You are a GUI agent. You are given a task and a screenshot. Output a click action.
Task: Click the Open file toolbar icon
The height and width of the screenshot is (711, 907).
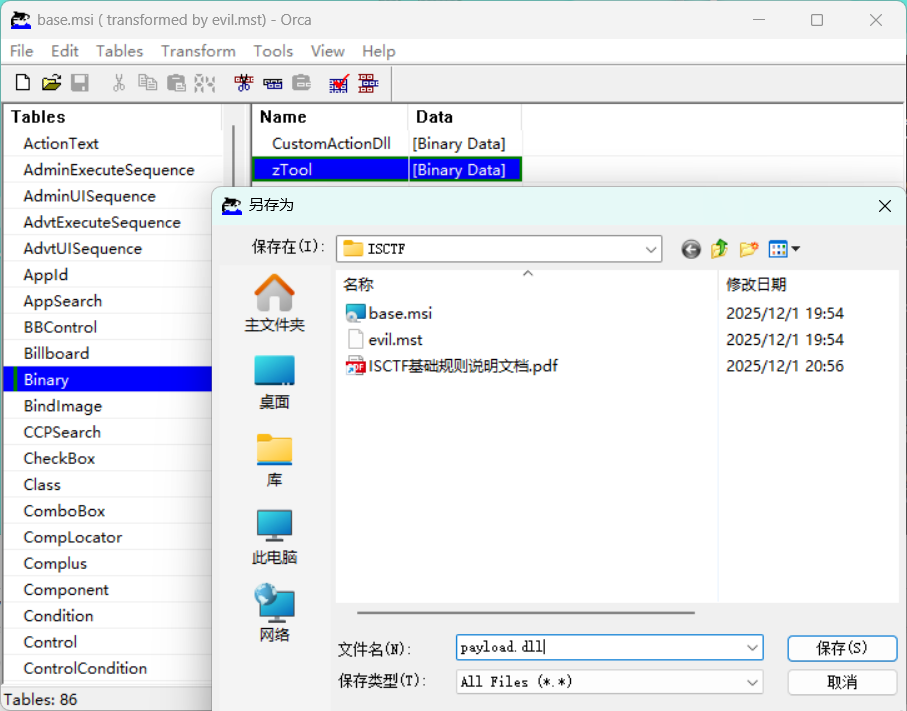point(51,83)
